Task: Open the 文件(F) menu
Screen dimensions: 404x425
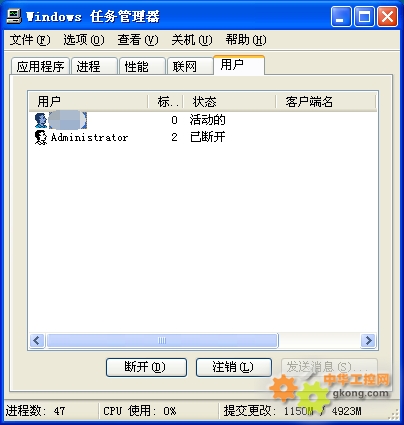Action: click(30, 40)
